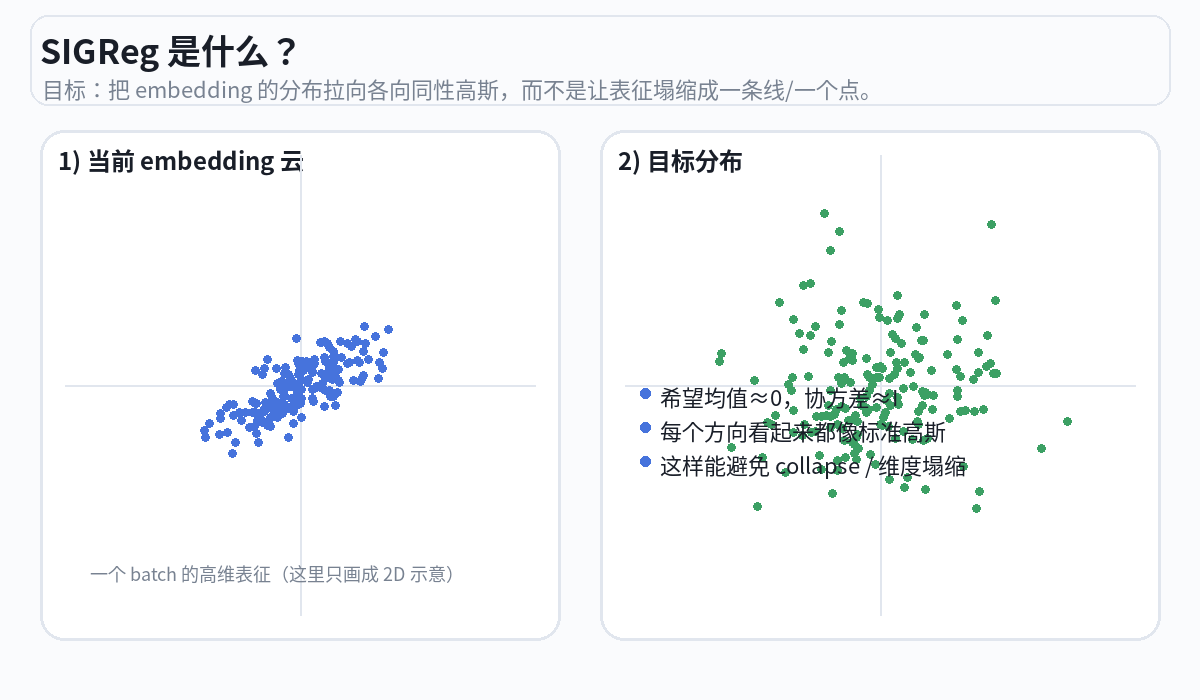Click the lowest blue embedding point

click(232, 453)
